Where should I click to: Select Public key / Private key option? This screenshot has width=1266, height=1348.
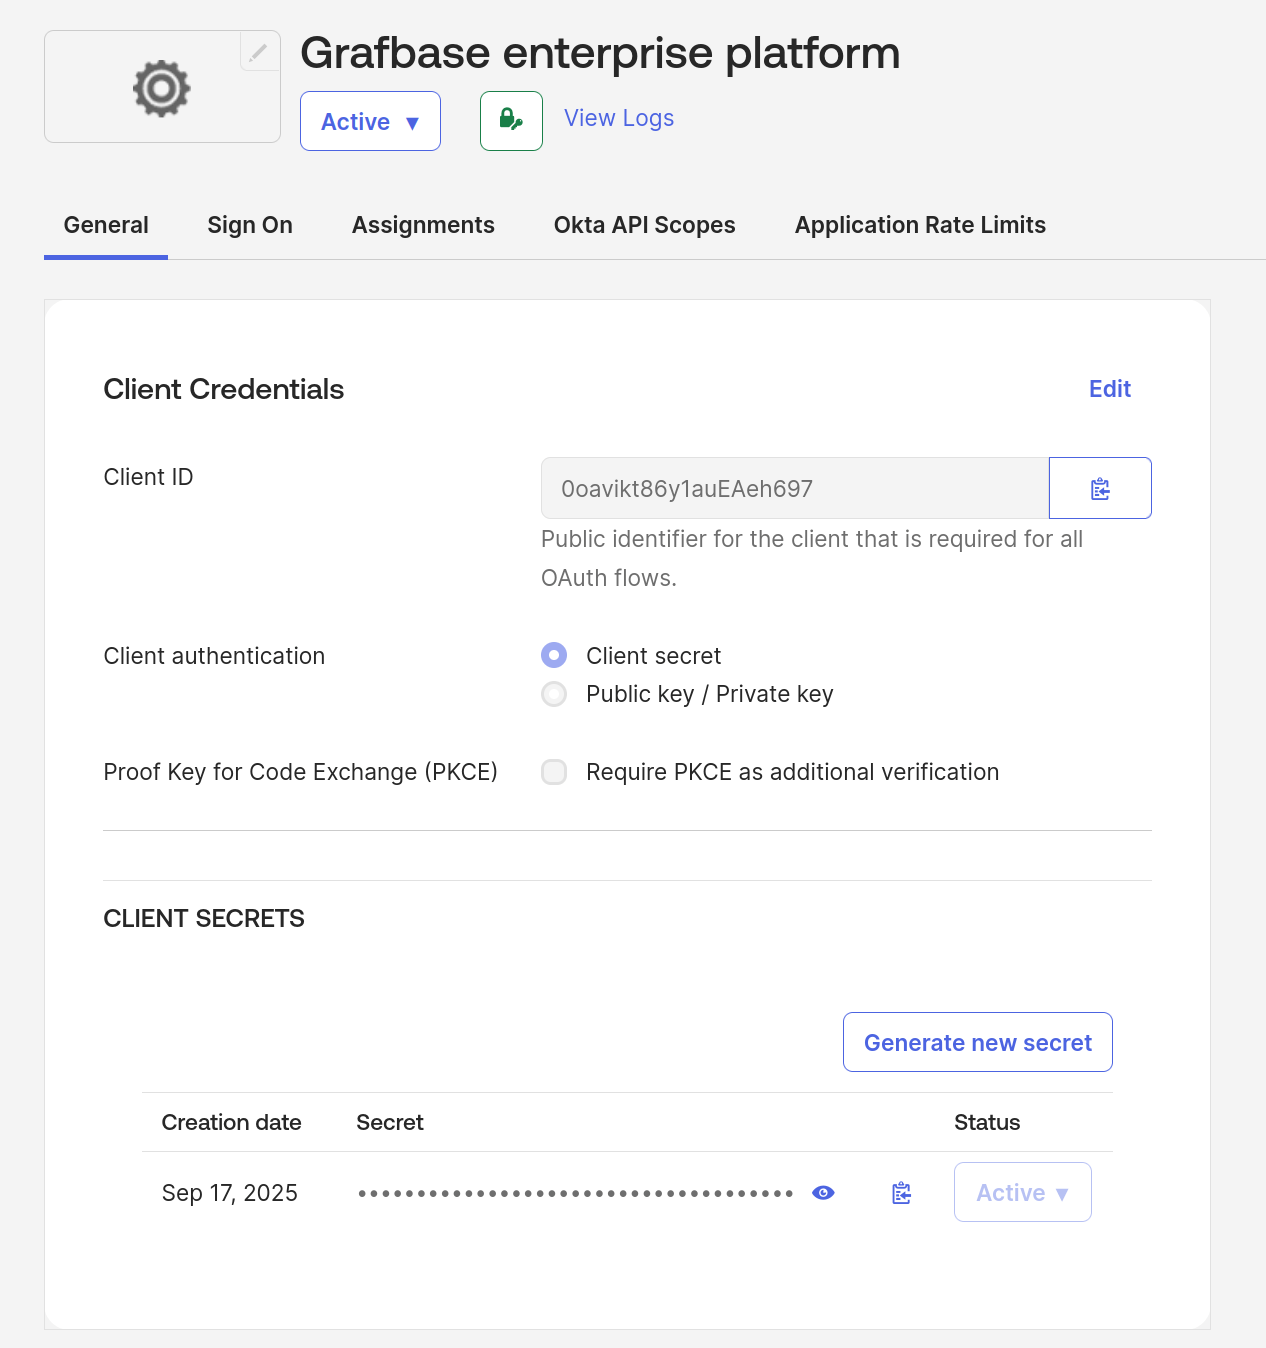click(554, 694)
